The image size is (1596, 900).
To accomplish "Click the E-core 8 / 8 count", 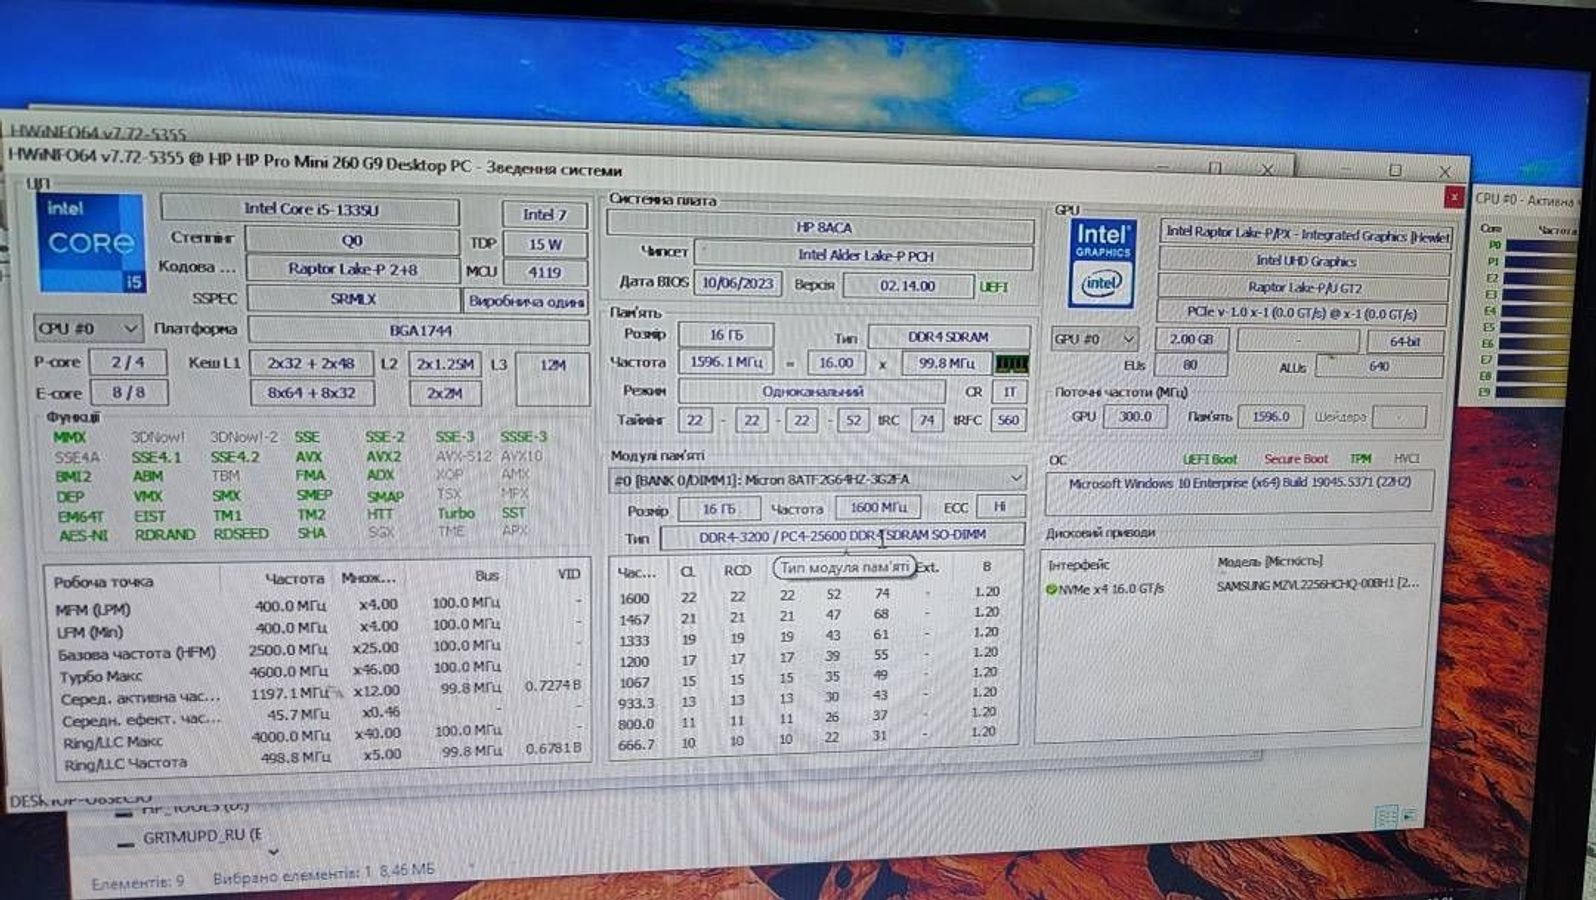I will point(129,393).
